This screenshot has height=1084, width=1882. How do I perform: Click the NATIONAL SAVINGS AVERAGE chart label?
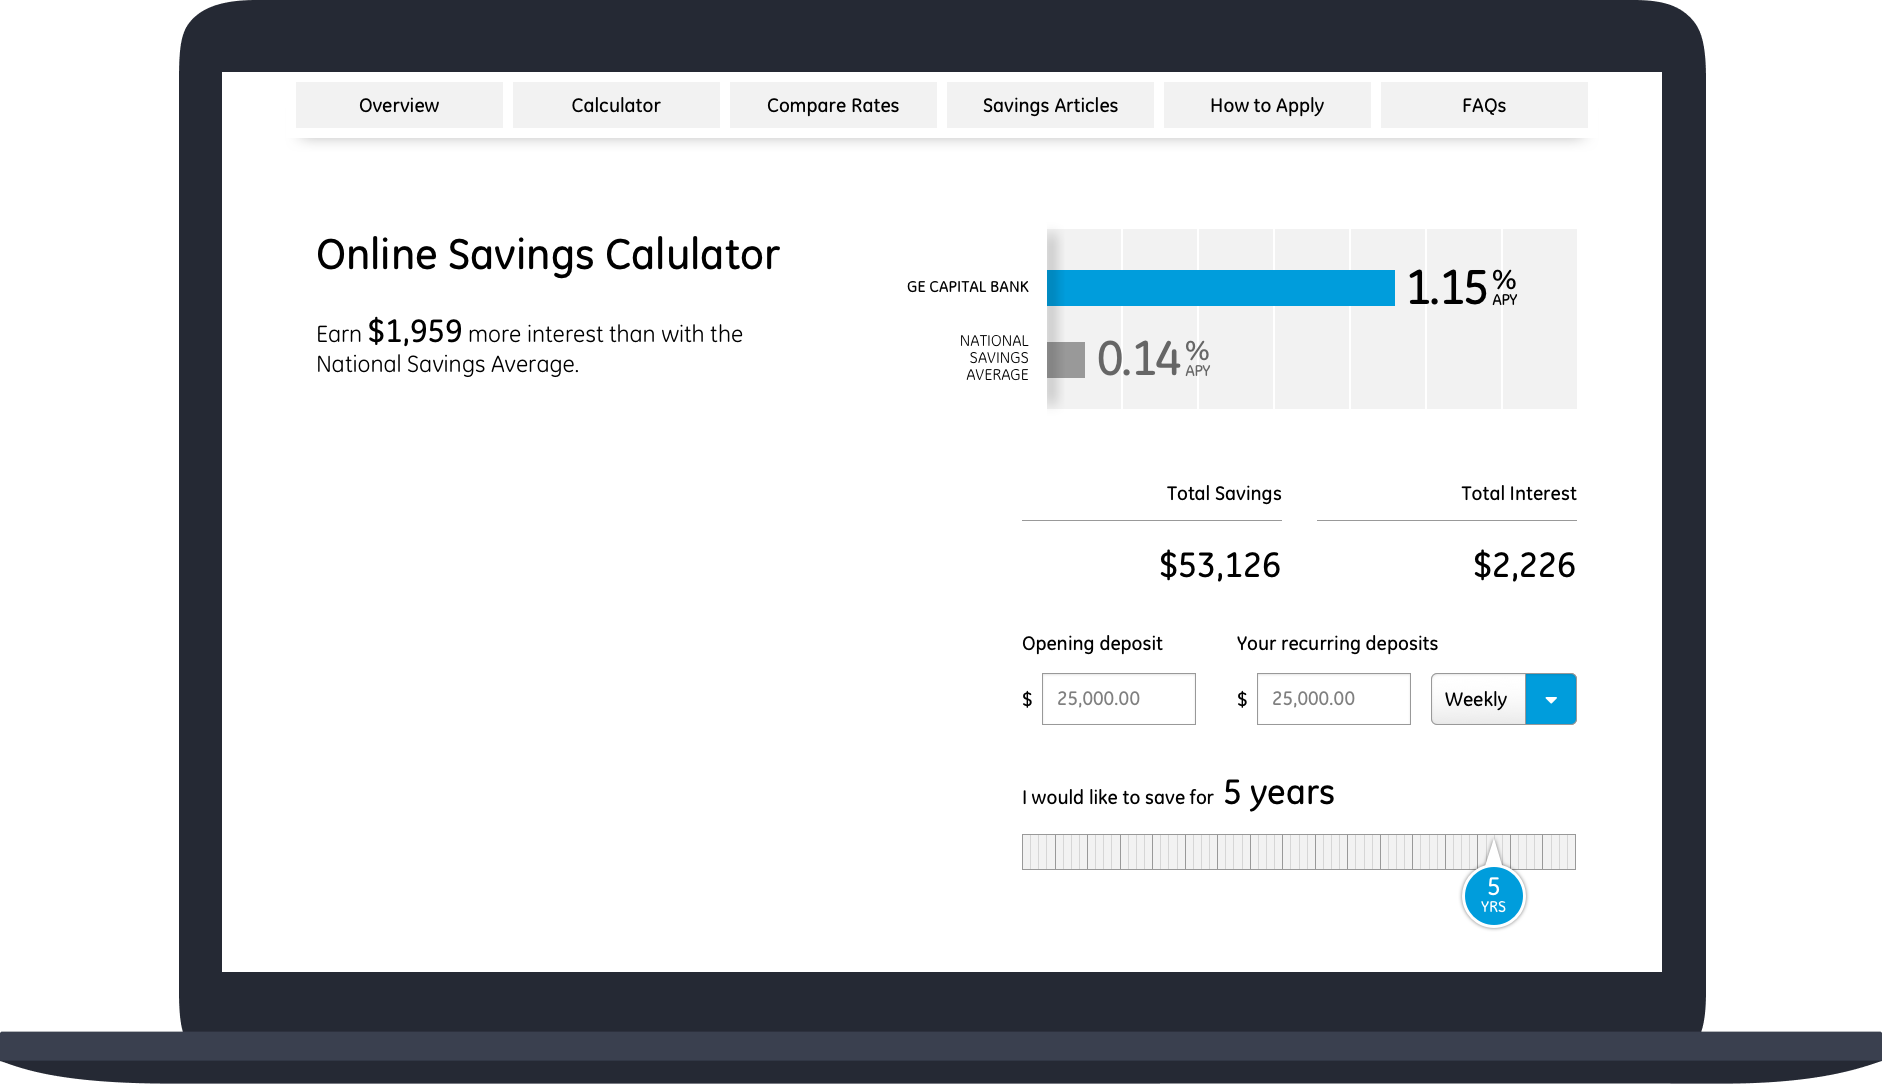994,358
